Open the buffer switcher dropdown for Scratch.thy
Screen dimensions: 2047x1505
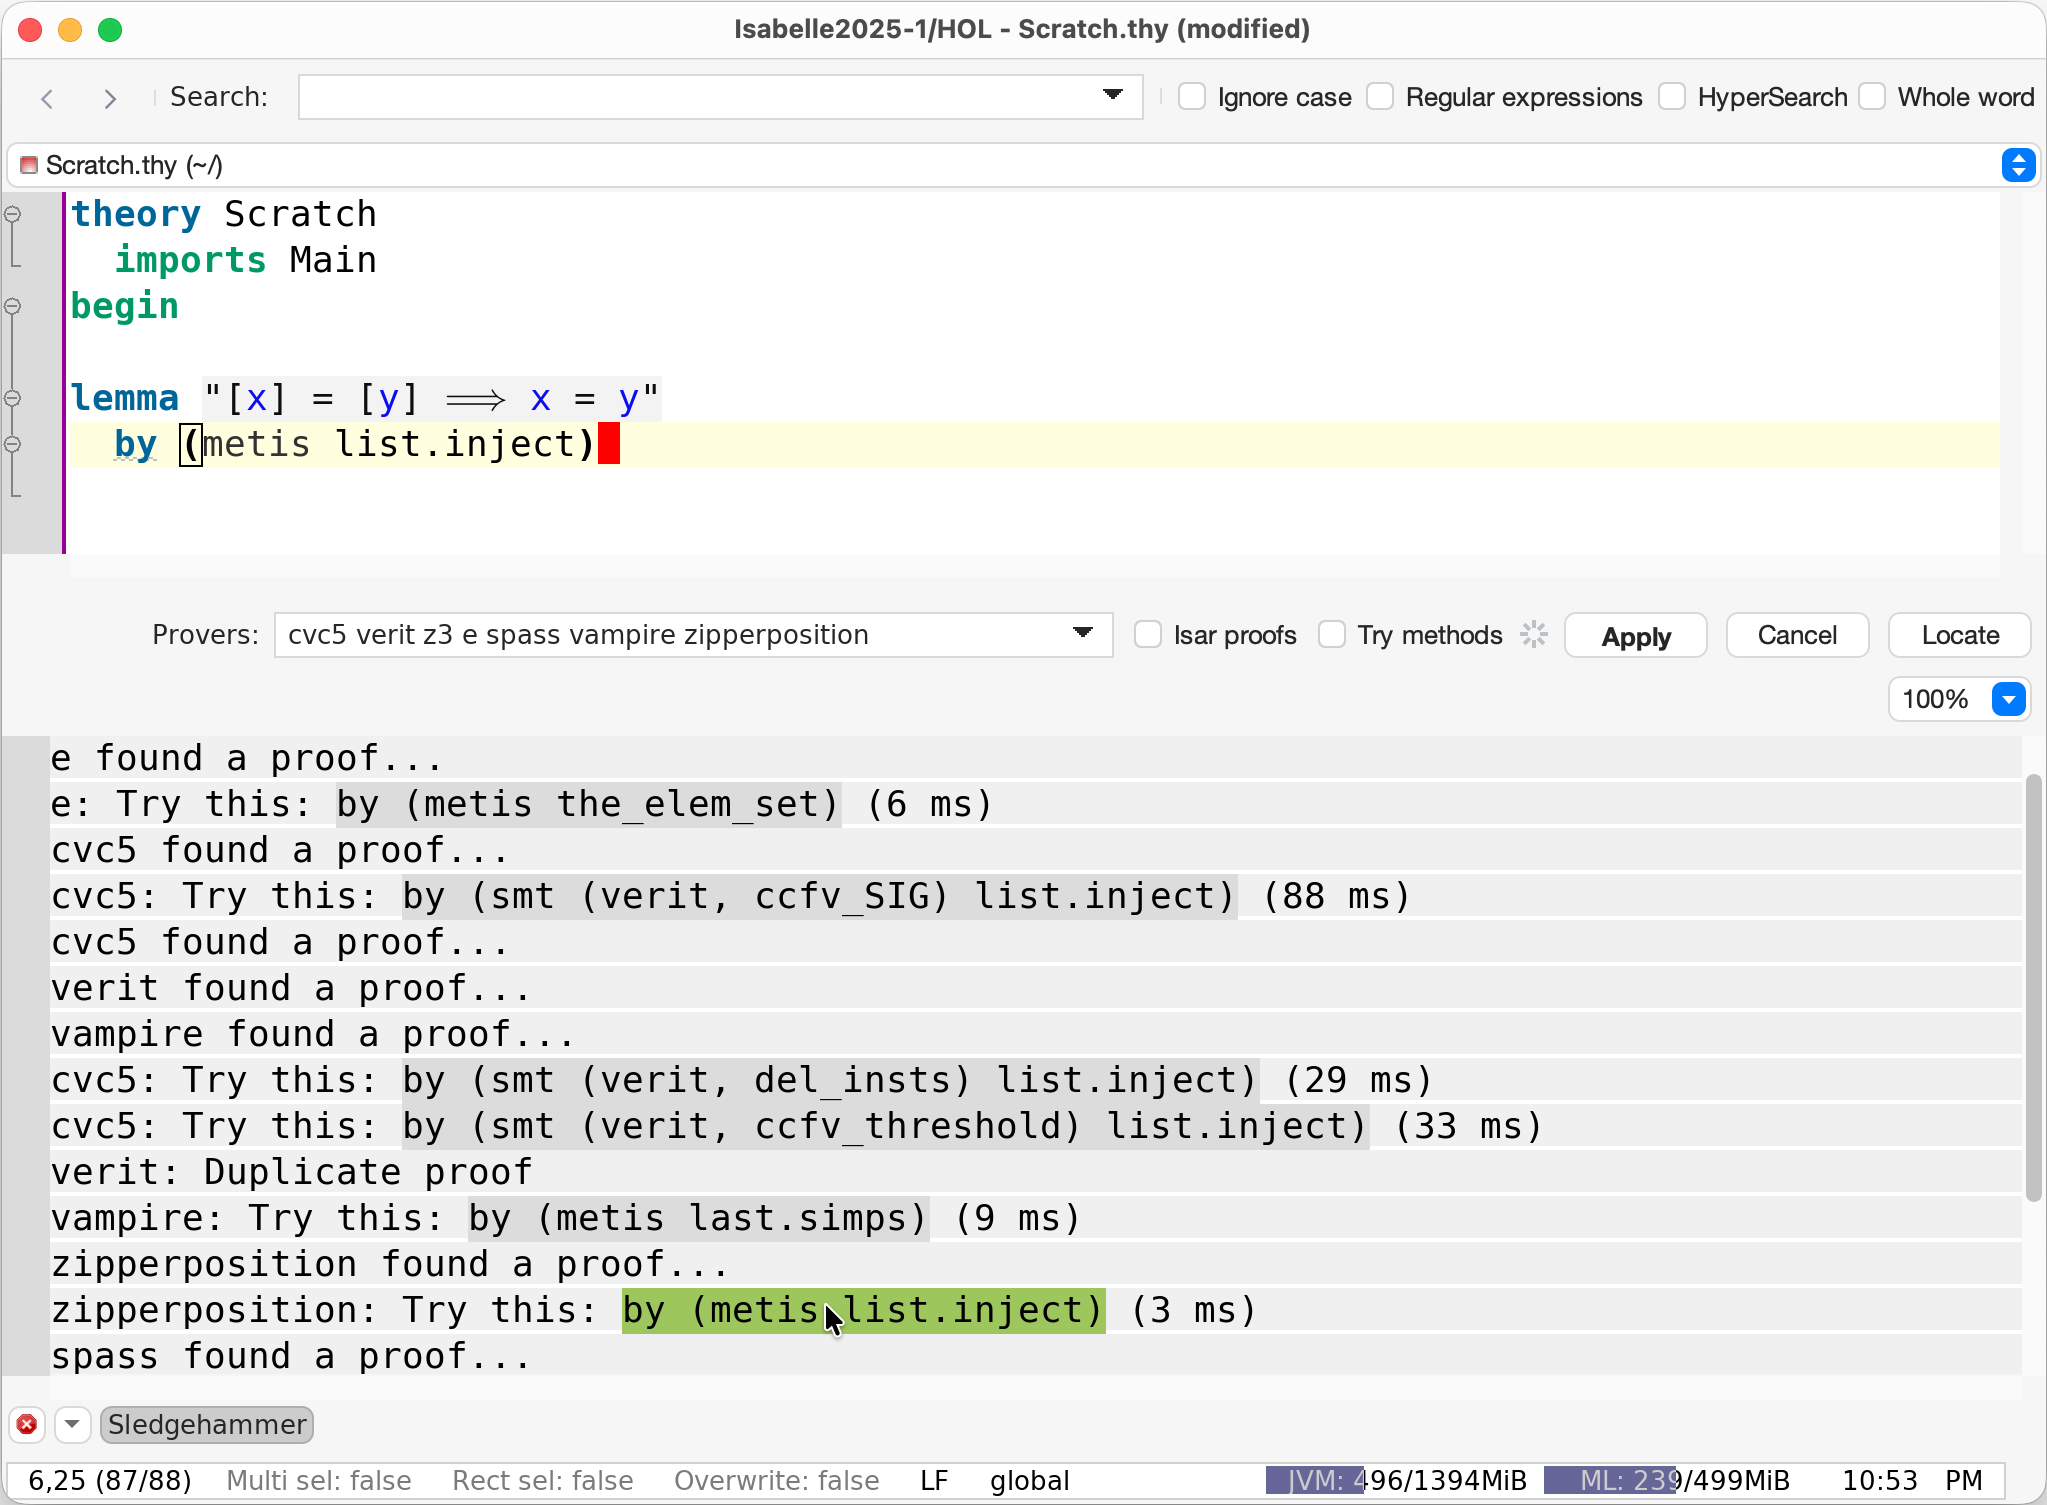(x=2018, y=165)
